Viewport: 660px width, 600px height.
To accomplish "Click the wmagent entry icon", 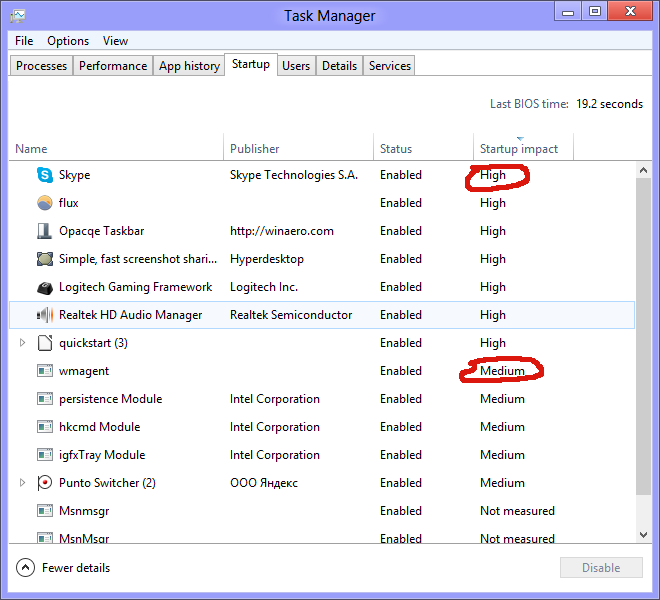I will 45,371.
